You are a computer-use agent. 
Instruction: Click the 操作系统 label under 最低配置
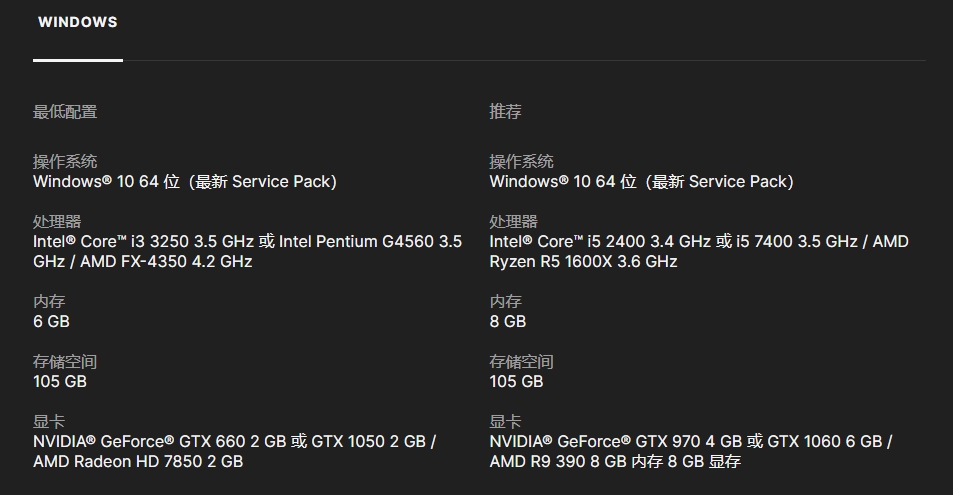click(65, 161)
